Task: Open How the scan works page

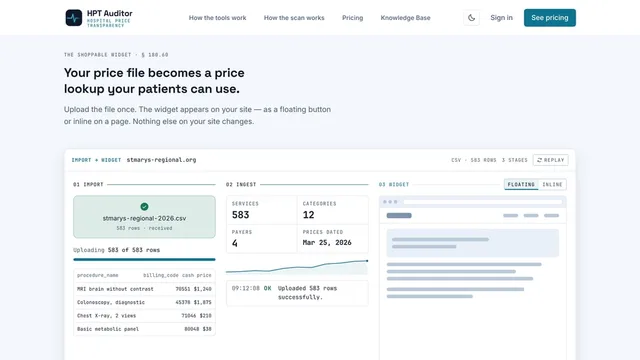Action: pyautogui.click(x=294, y=18)
